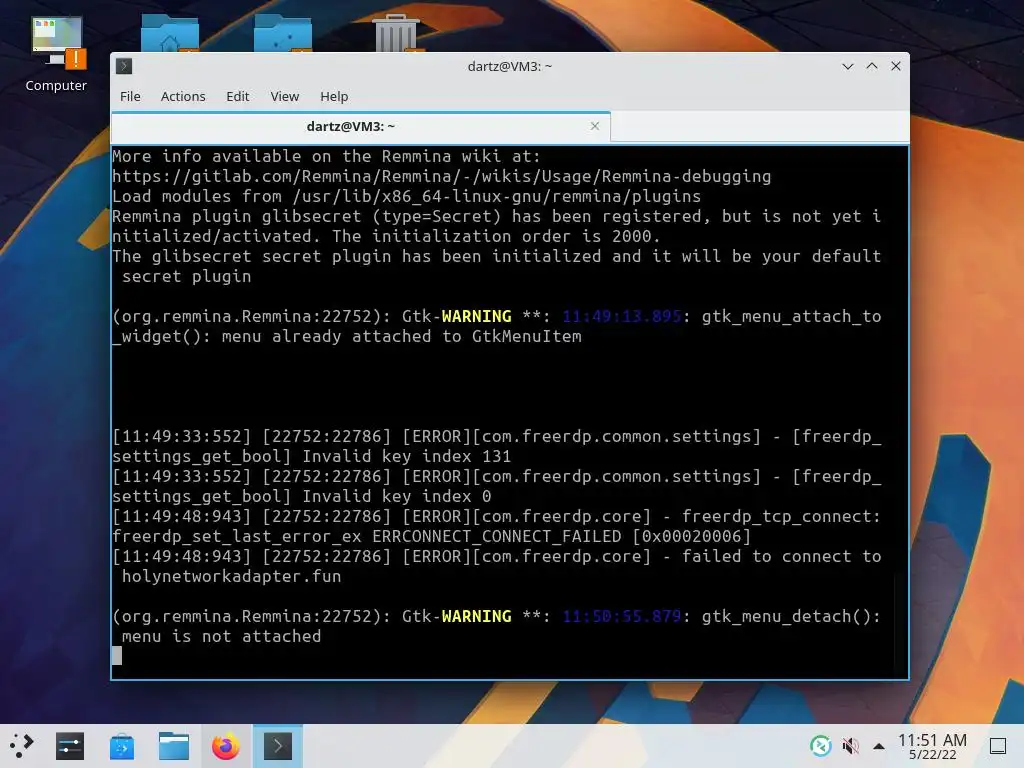Close the terminal window
This screenshot has height=768, width=1024.
pyautogui.click(x=896, y=66)
